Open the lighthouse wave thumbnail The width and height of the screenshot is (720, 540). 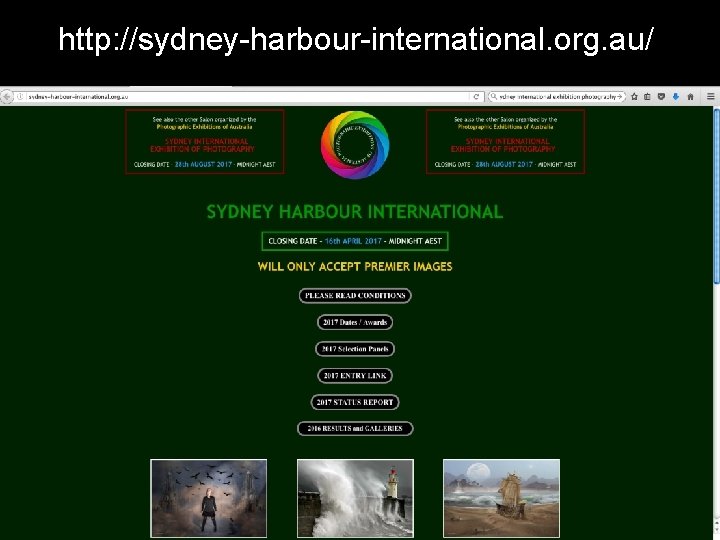[355, 498]
